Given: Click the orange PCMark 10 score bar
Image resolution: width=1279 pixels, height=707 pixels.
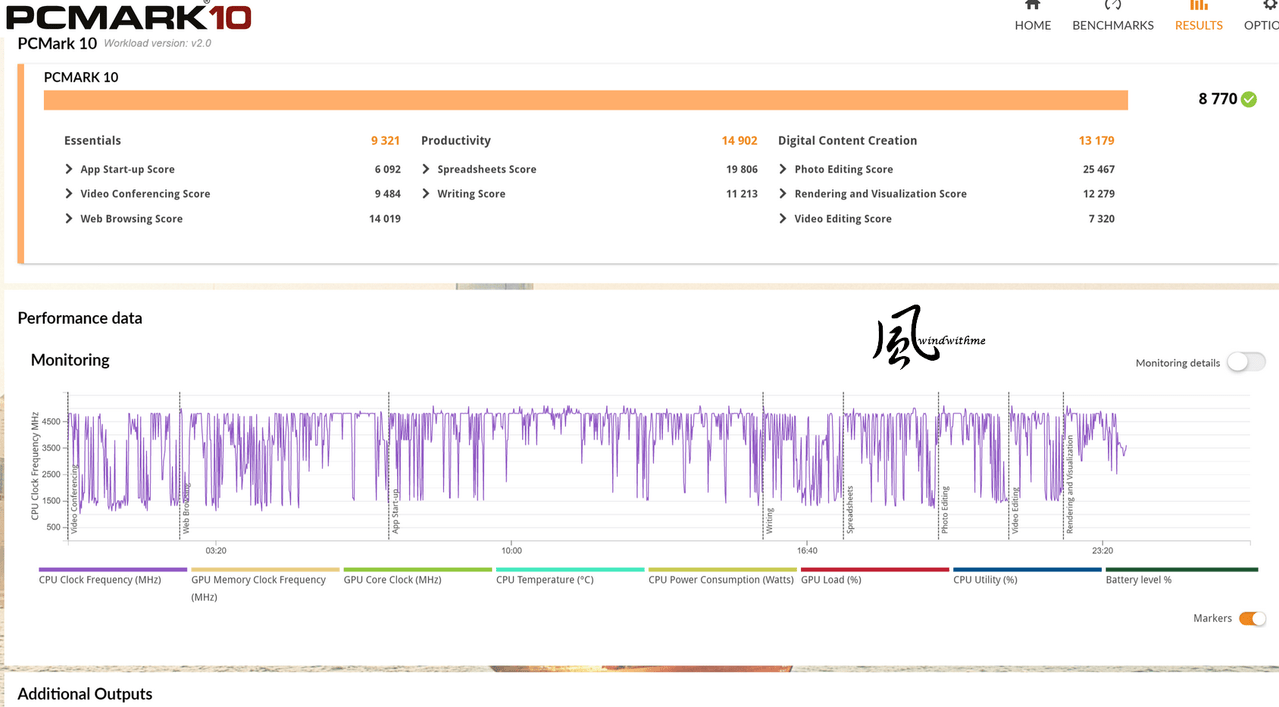Looking at the screenshot, I should [x=586, y=100].
